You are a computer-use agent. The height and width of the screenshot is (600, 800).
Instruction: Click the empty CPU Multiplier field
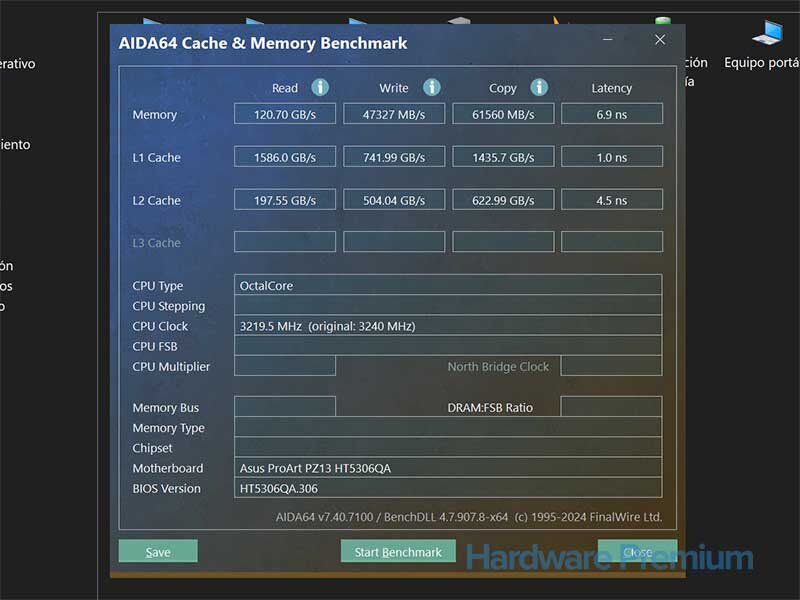click(x=285, y=366)
